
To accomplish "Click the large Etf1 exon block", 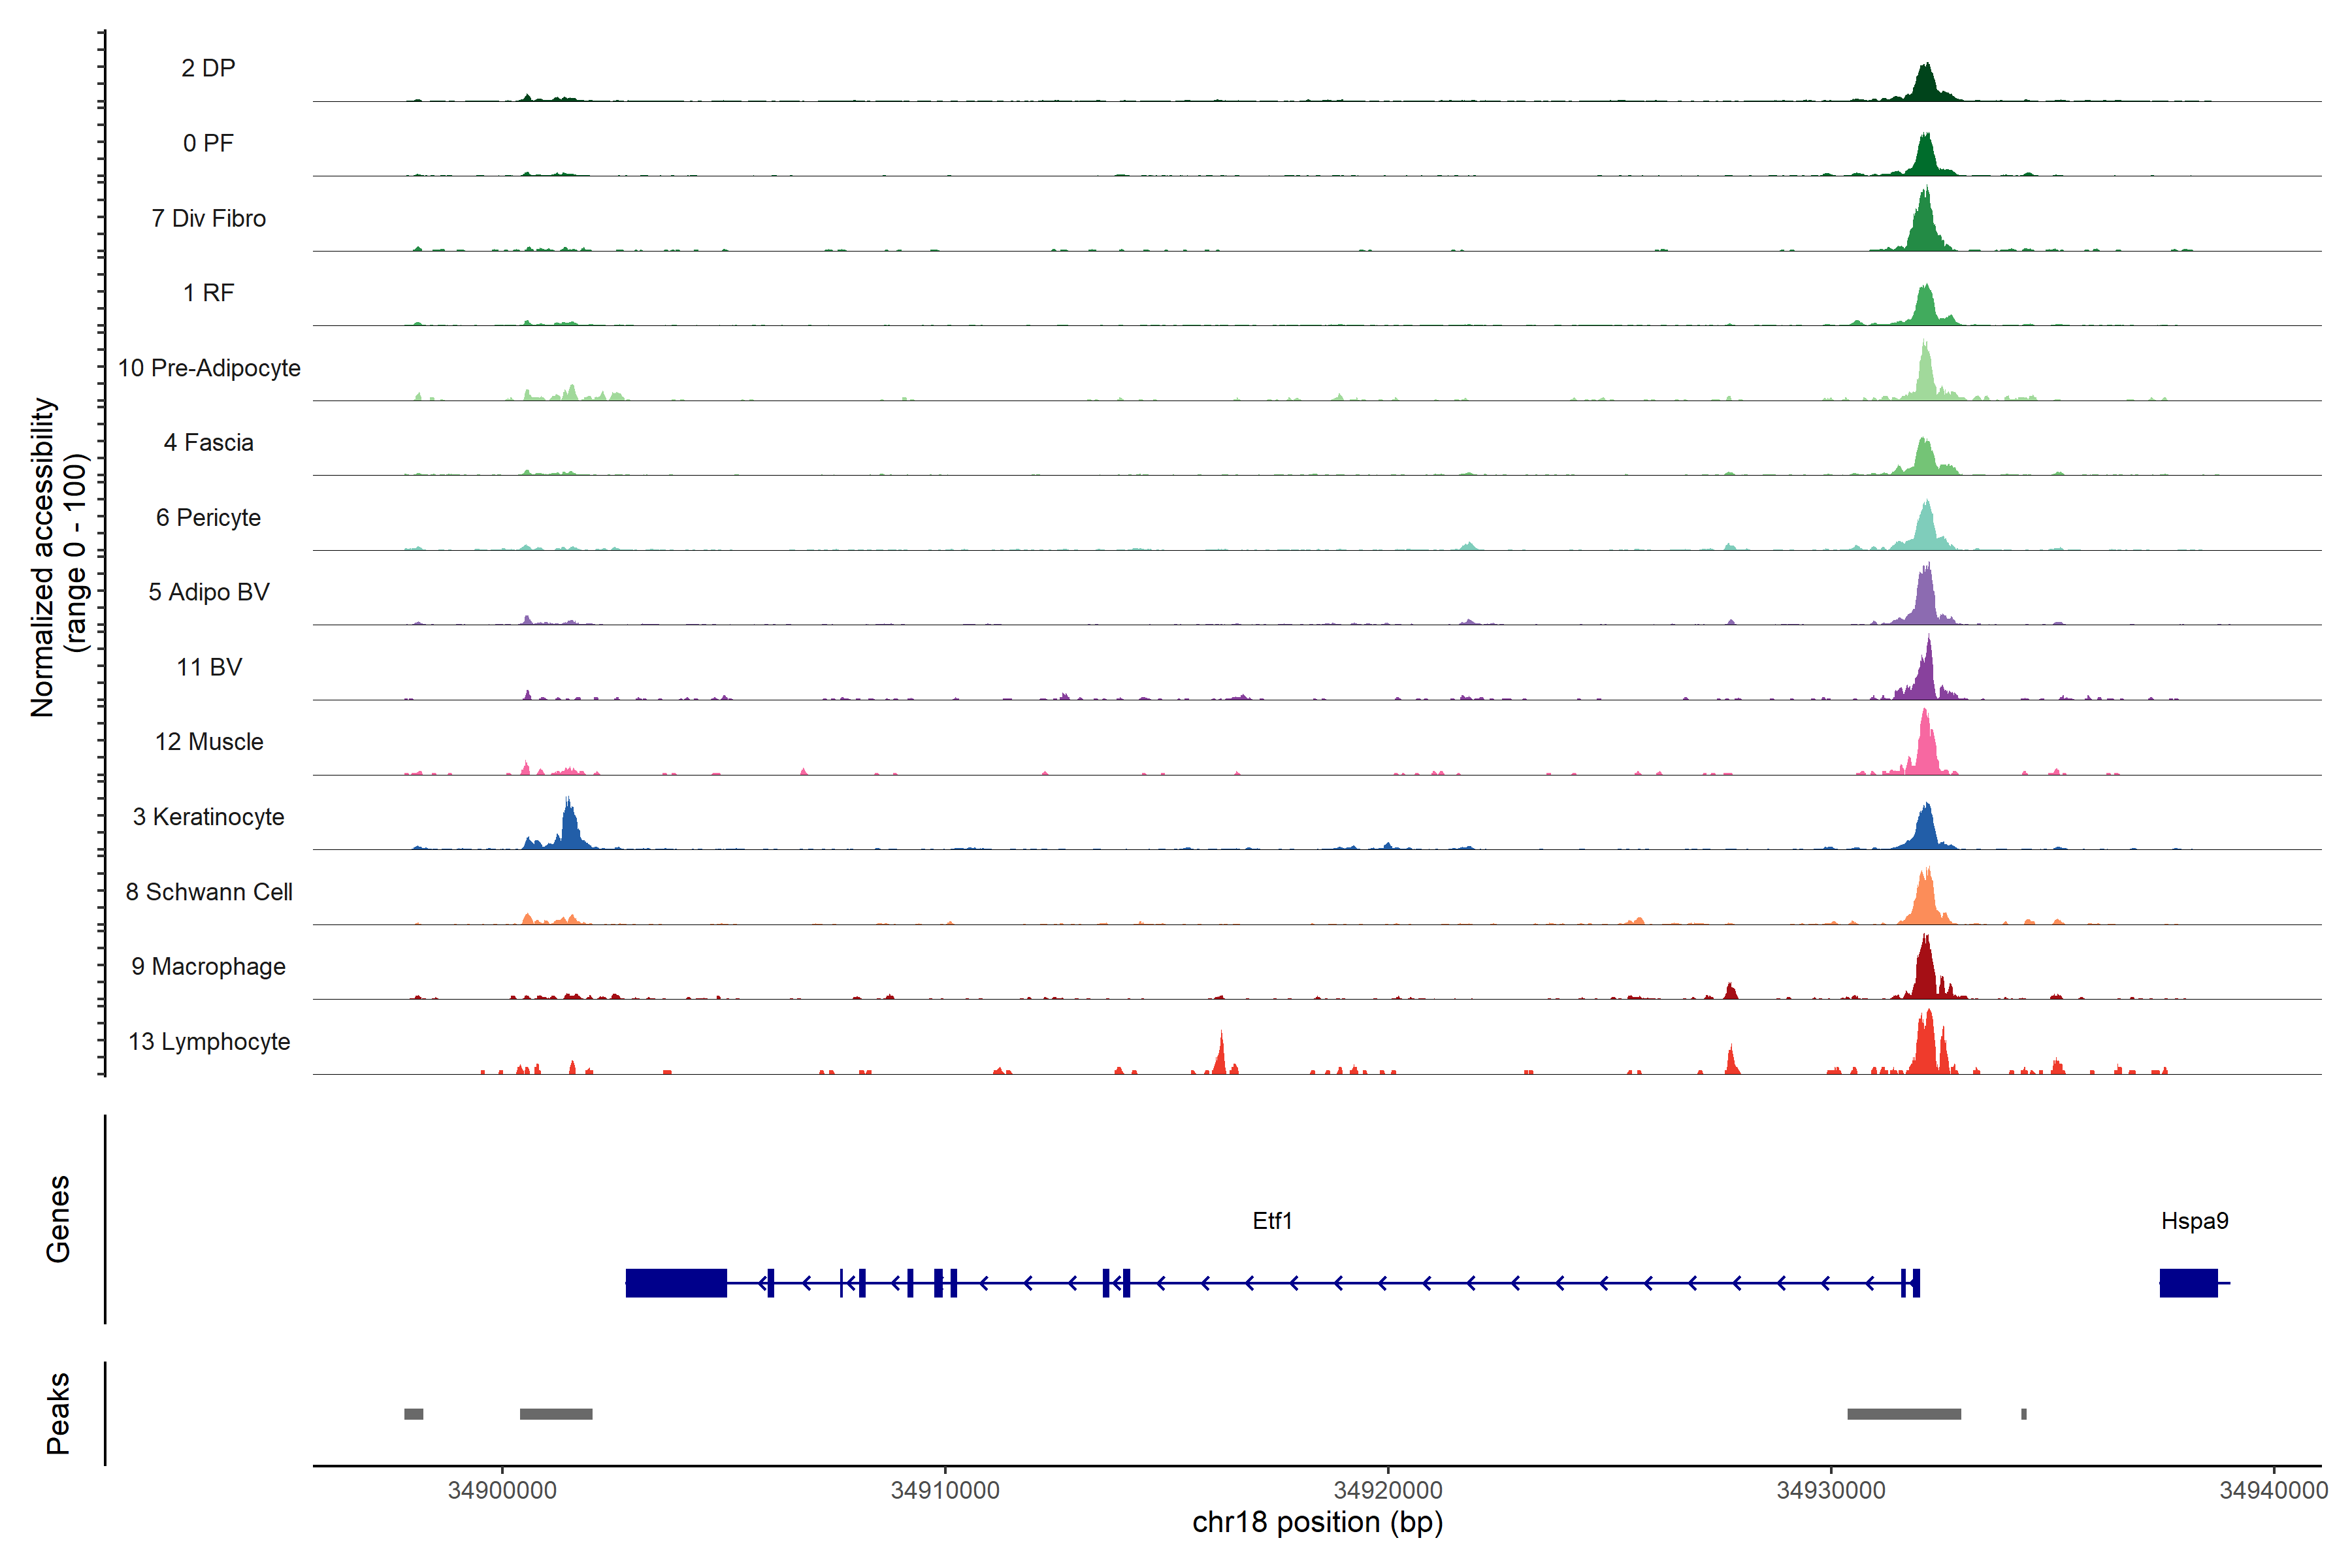I will [x=676, y=1282].
